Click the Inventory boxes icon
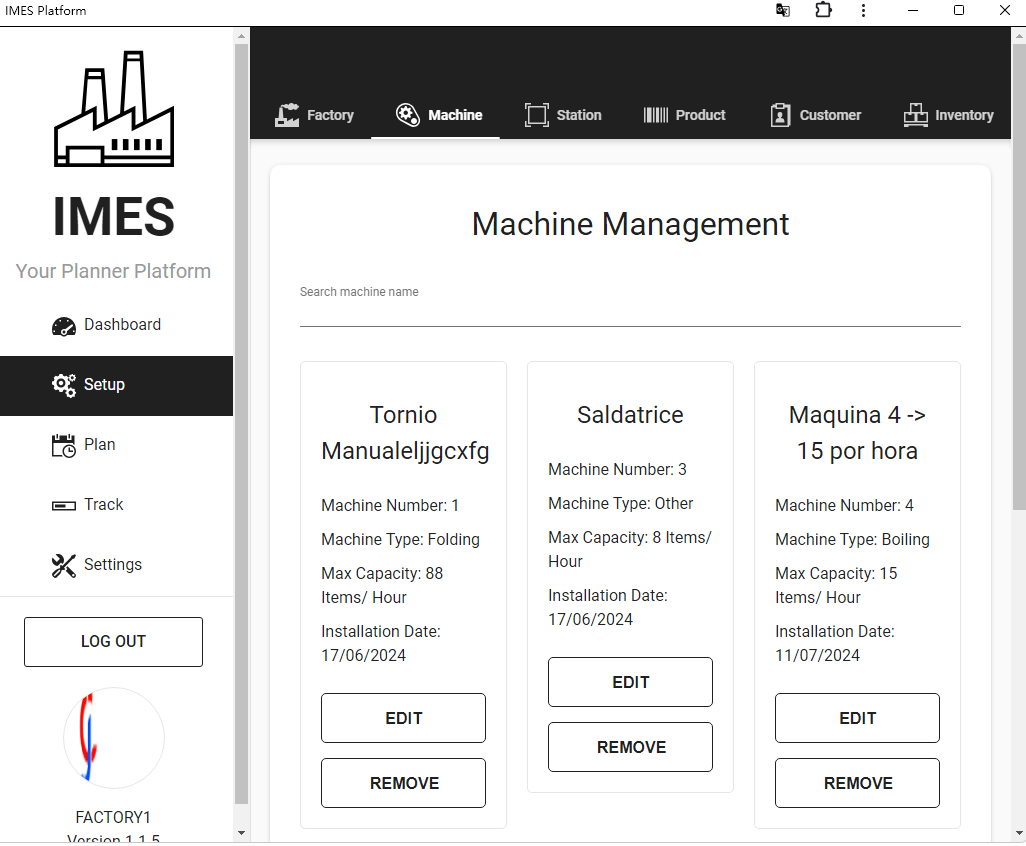Viewport: 1026px width, 846px height. point(915,115)
